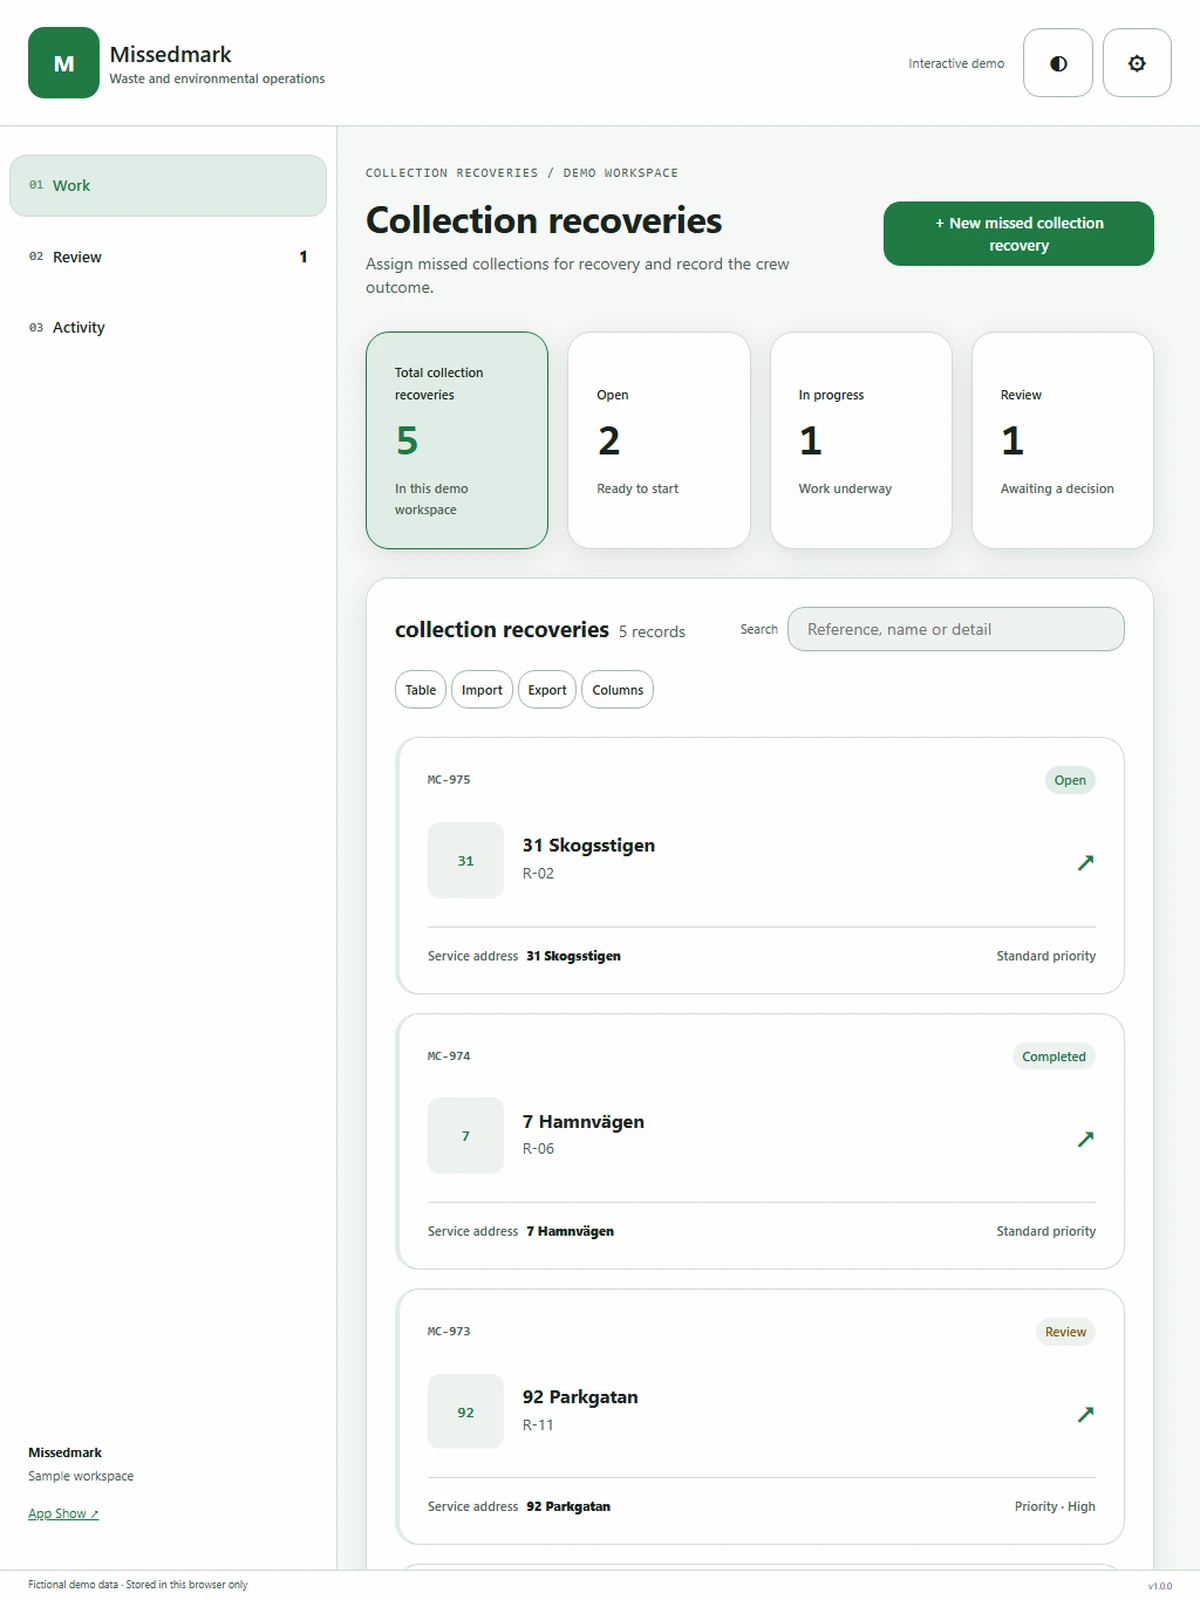This screenshot has width=1200, height=1600.
Task: Open the arrow icon for MC-974
Action: 1085,1138
